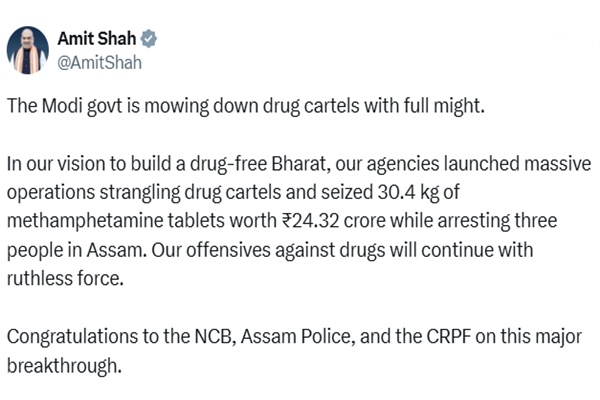Click the blue verified badge icon
The image size is (600, 400).
[x=148, y=39]
